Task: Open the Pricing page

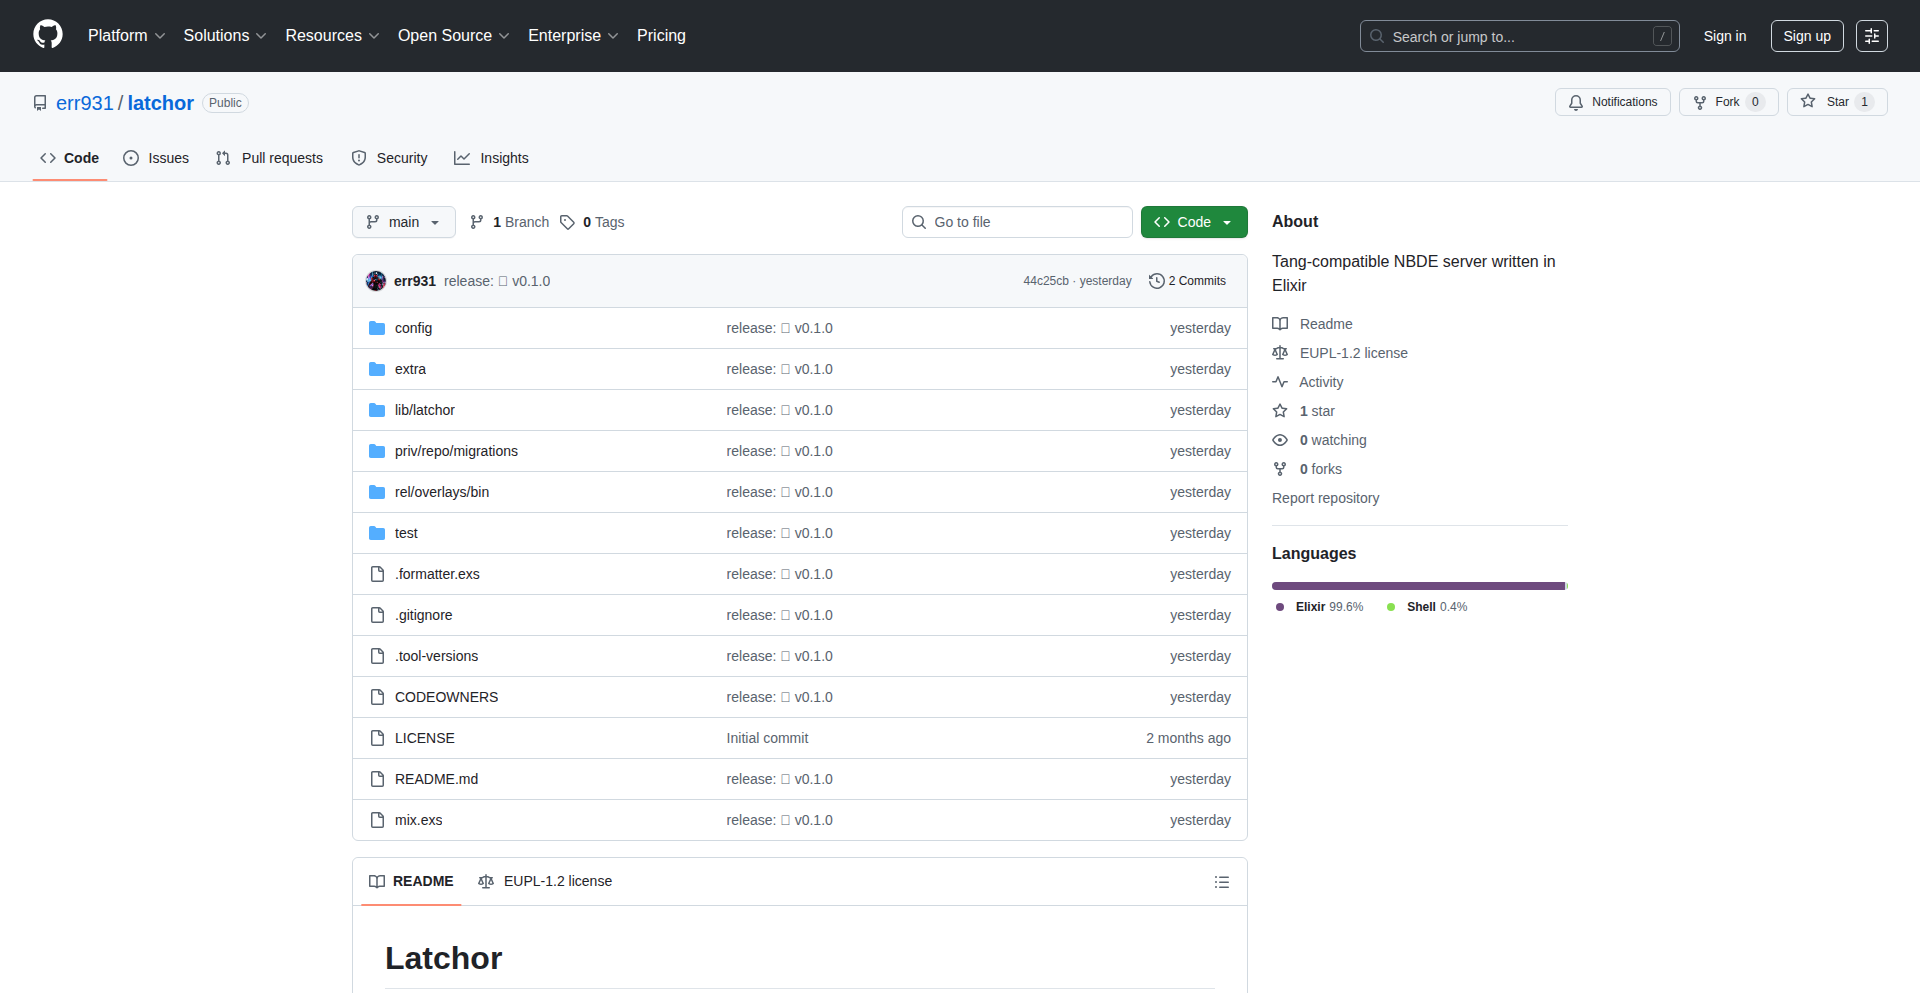Action: (661, 35)
